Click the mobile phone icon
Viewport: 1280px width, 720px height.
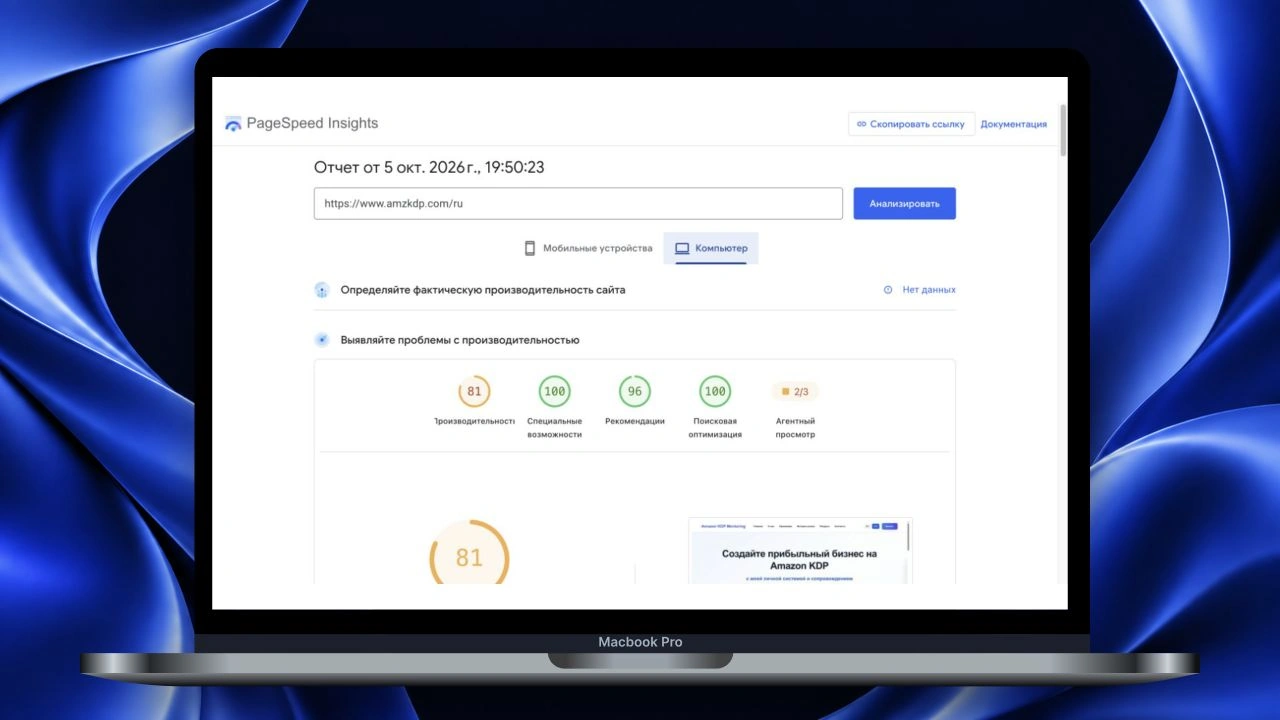530,248
